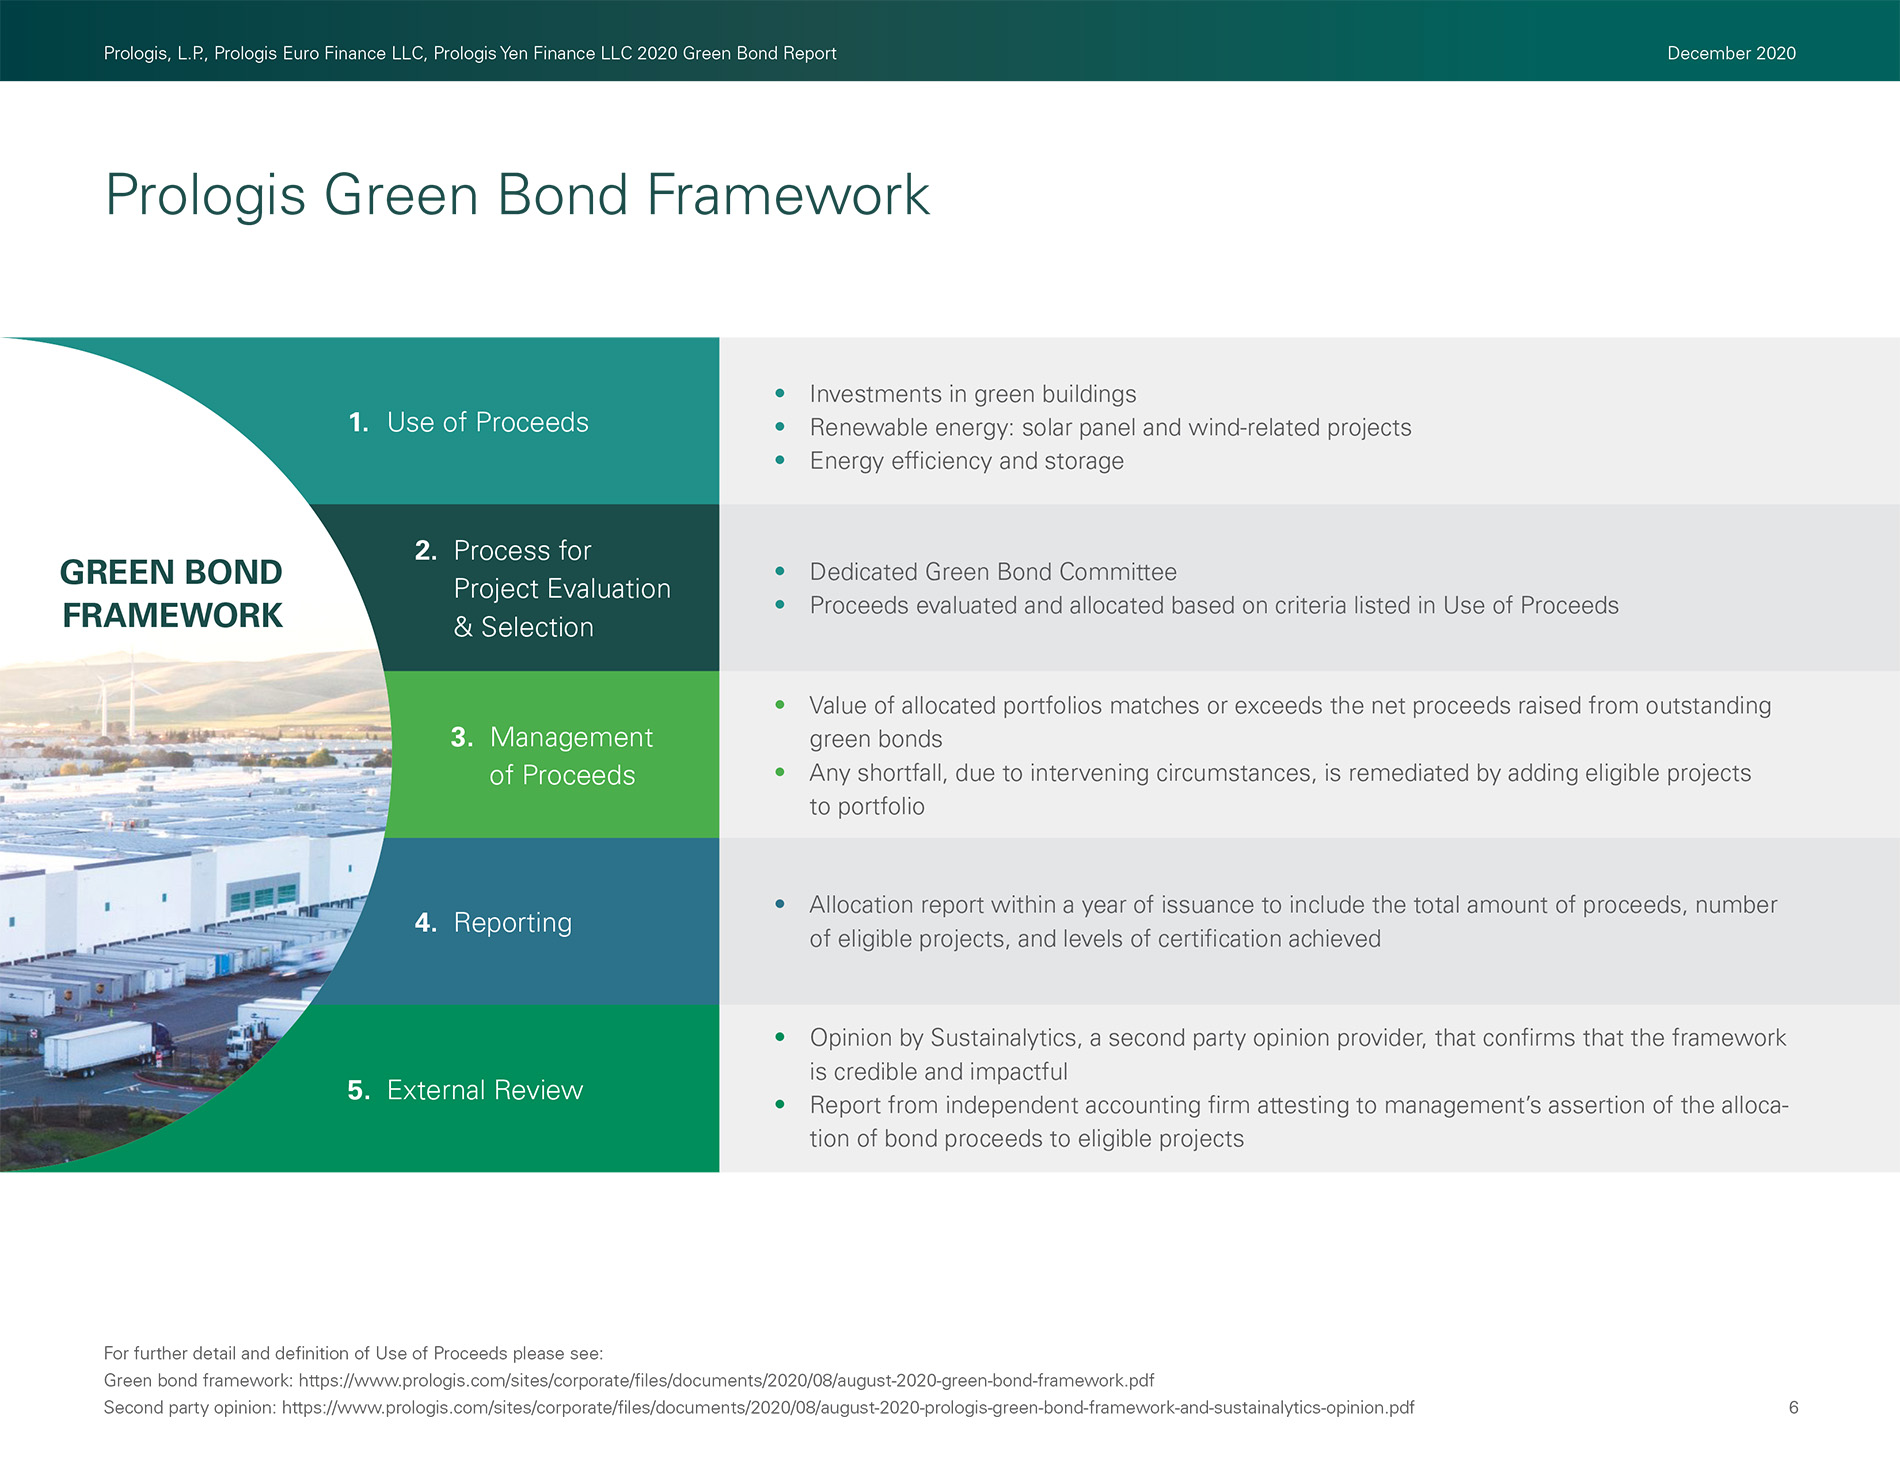The width and height of the screenshot is (1900, 1468).
Task: Click the 'Renewable energy' solar and wind bullet
Action: [x=1110, y=427]
